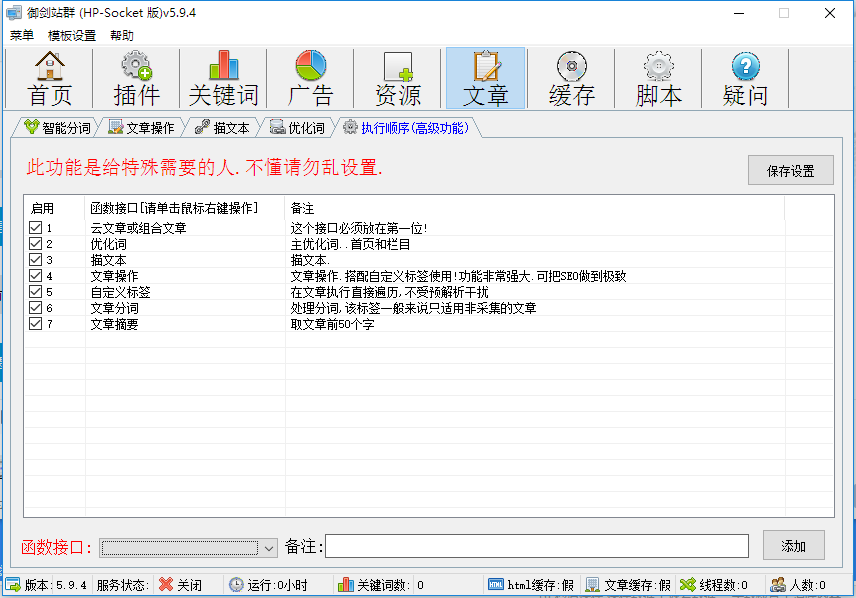Switch to the 文章操作 tab
The width and height of the screenshot is (856, 598).
tap(141, 128)
